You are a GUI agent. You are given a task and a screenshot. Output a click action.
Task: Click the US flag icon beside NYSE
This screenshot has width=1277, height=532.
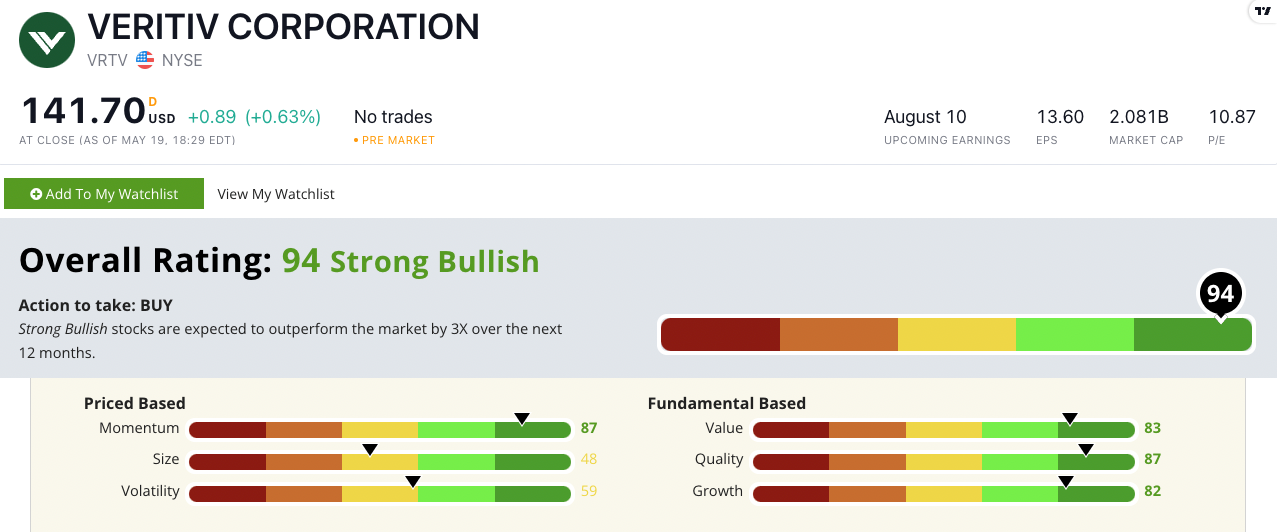point(146,60)
